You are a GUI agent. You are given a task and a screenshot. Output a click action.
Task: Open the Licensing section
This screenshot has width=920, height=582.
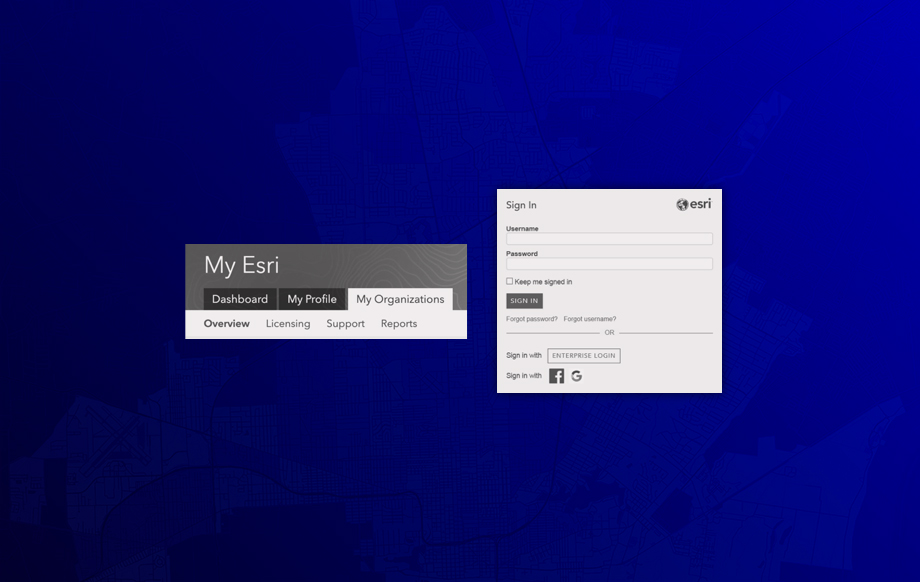point(288,324)
